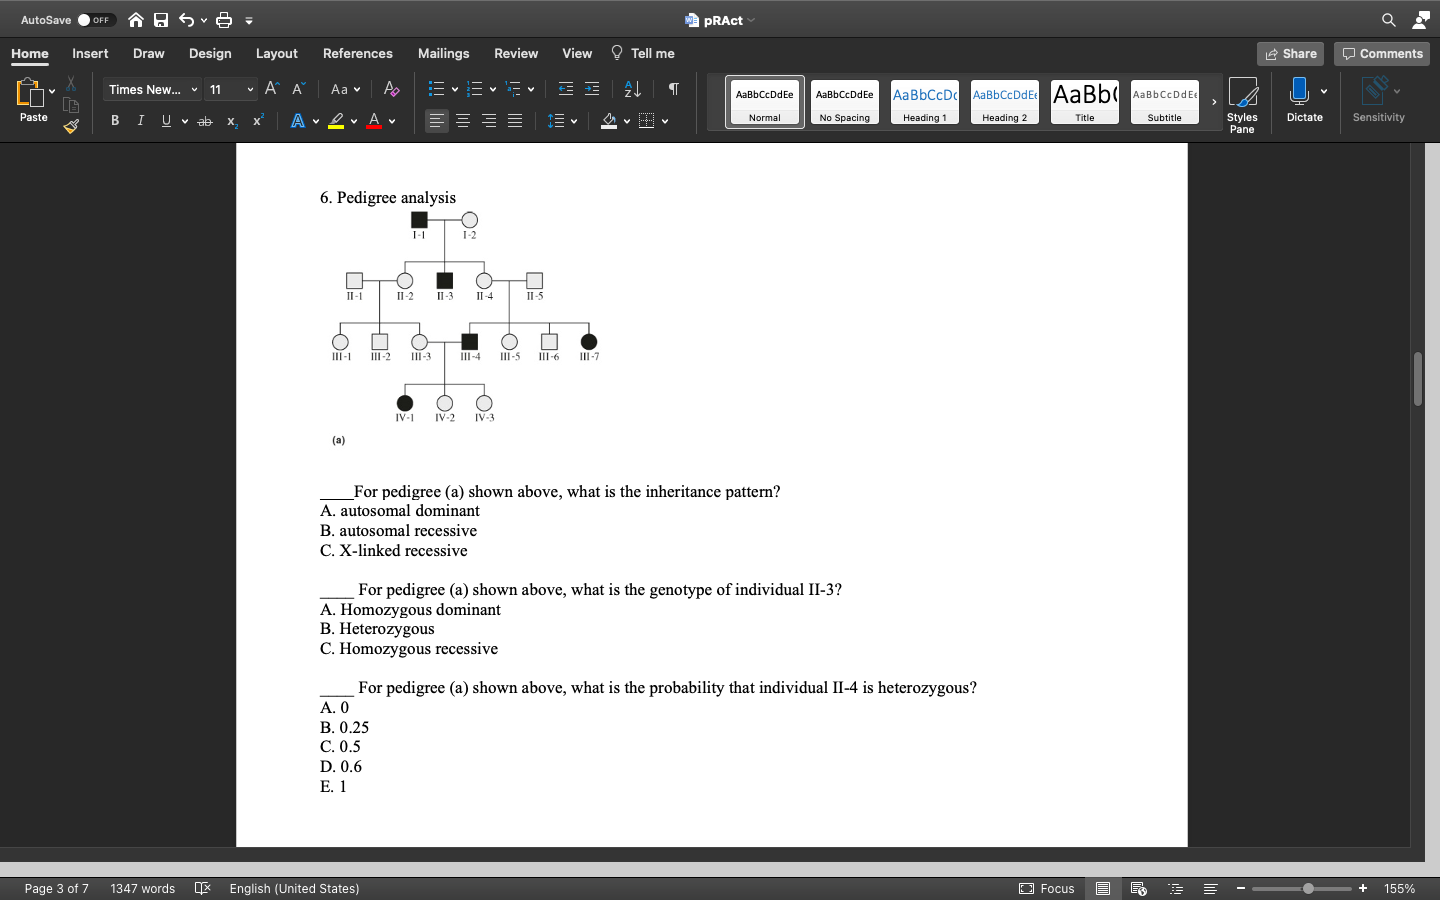Toggle italic formatting

[x=140, y=121]
